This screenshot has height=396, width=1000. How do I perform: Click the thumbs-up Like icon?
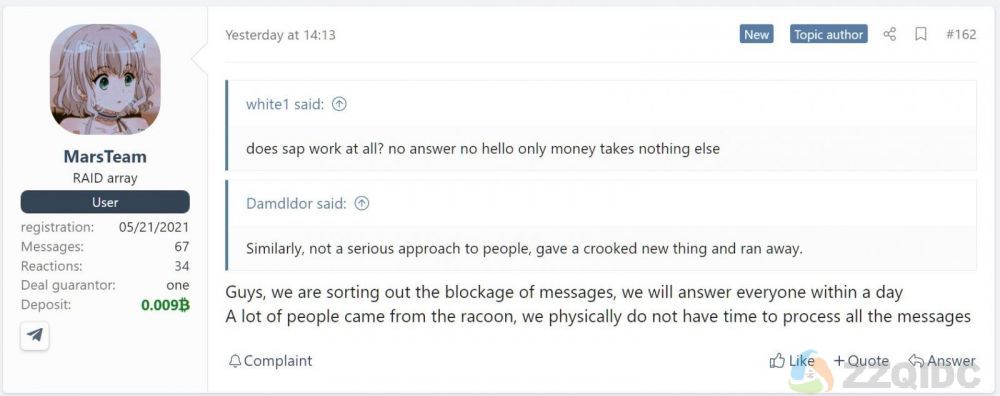777,361
